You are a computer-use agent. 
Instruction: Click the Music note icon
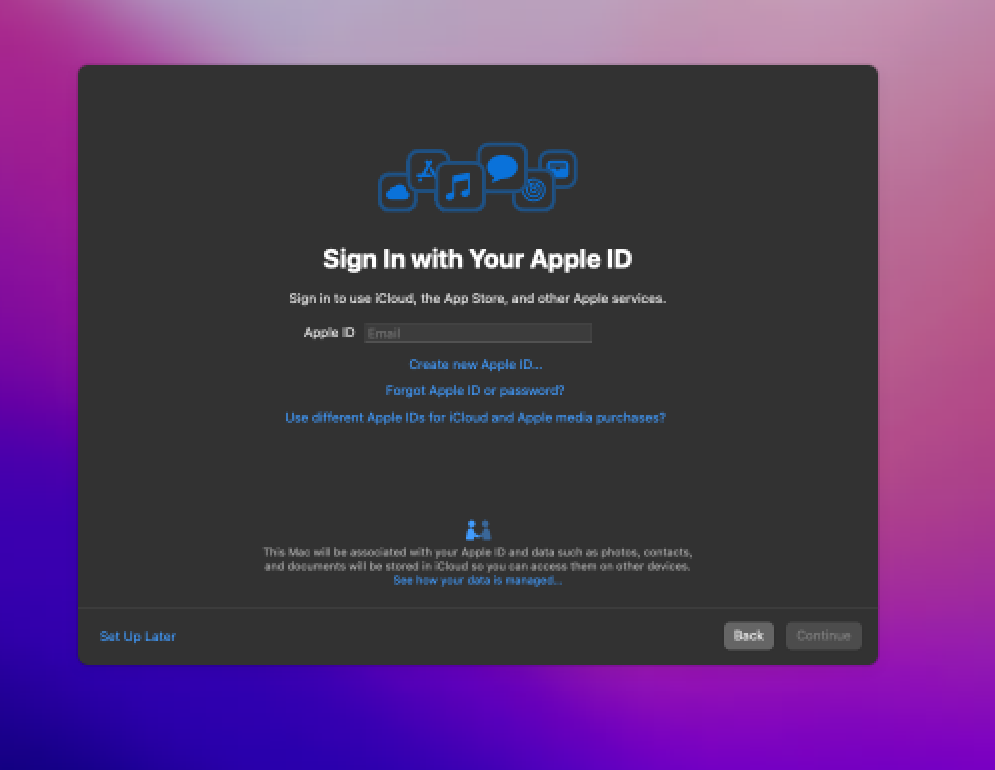[x=459, y=187]
